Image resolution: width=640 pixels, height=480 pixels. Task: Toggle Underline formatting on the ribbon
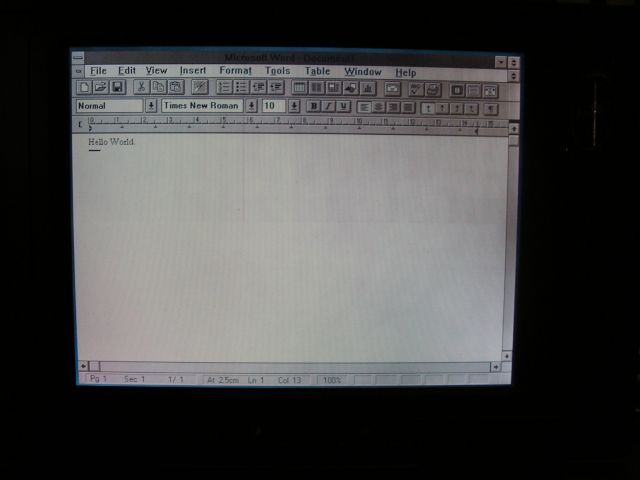coord(343,107)
